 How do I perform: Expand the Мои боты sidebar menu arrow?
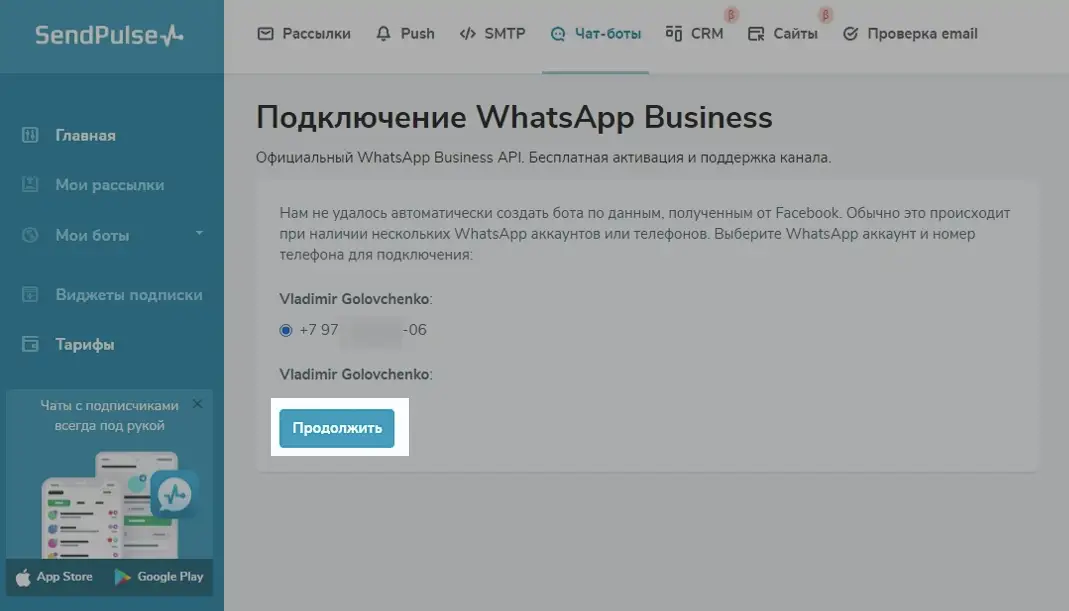(199, 233)
